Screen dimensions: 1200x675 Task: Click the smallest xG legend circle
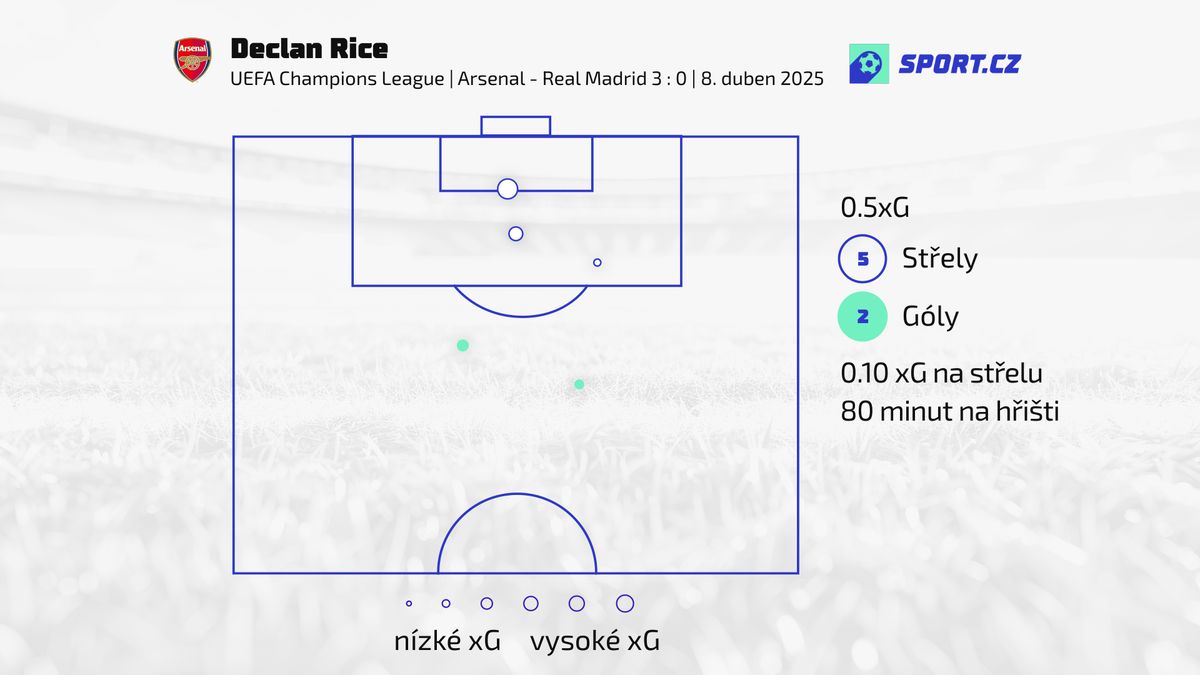click(409, 604)
